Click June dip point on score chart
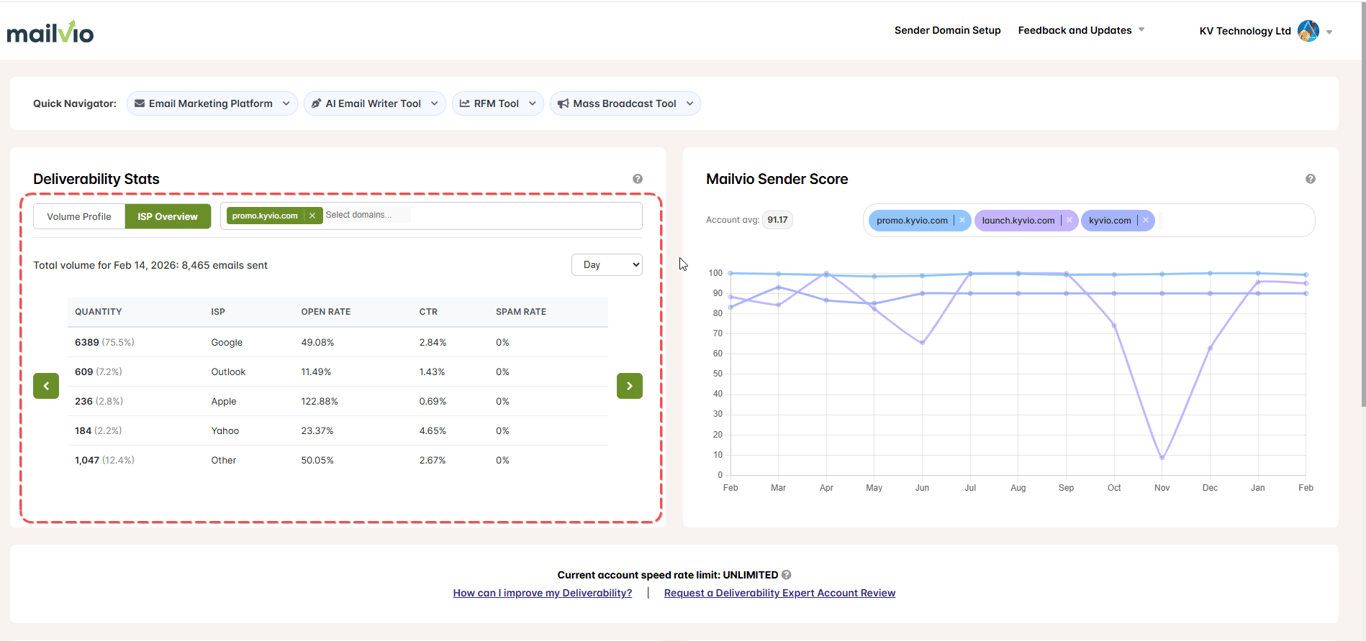 point(922,343)
